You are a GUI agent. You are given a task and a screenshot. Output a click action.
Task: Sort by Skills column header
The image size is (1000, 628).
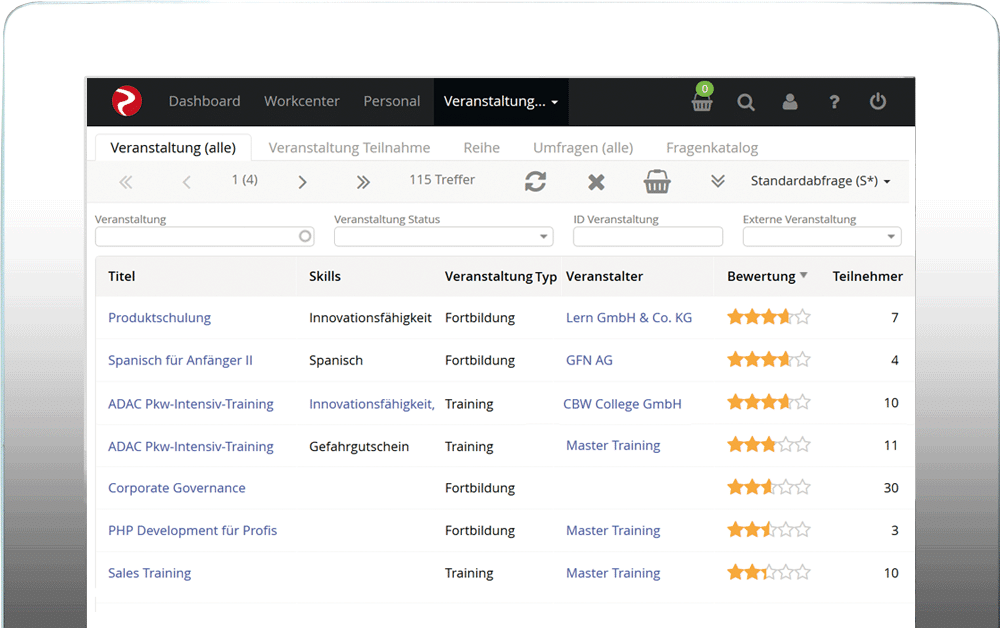click(x=325, y=276)
